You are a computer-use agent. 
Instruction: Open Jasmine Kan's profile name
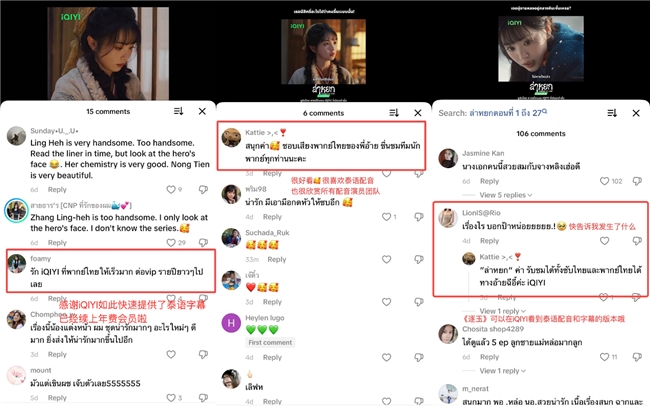click(483, 153)
